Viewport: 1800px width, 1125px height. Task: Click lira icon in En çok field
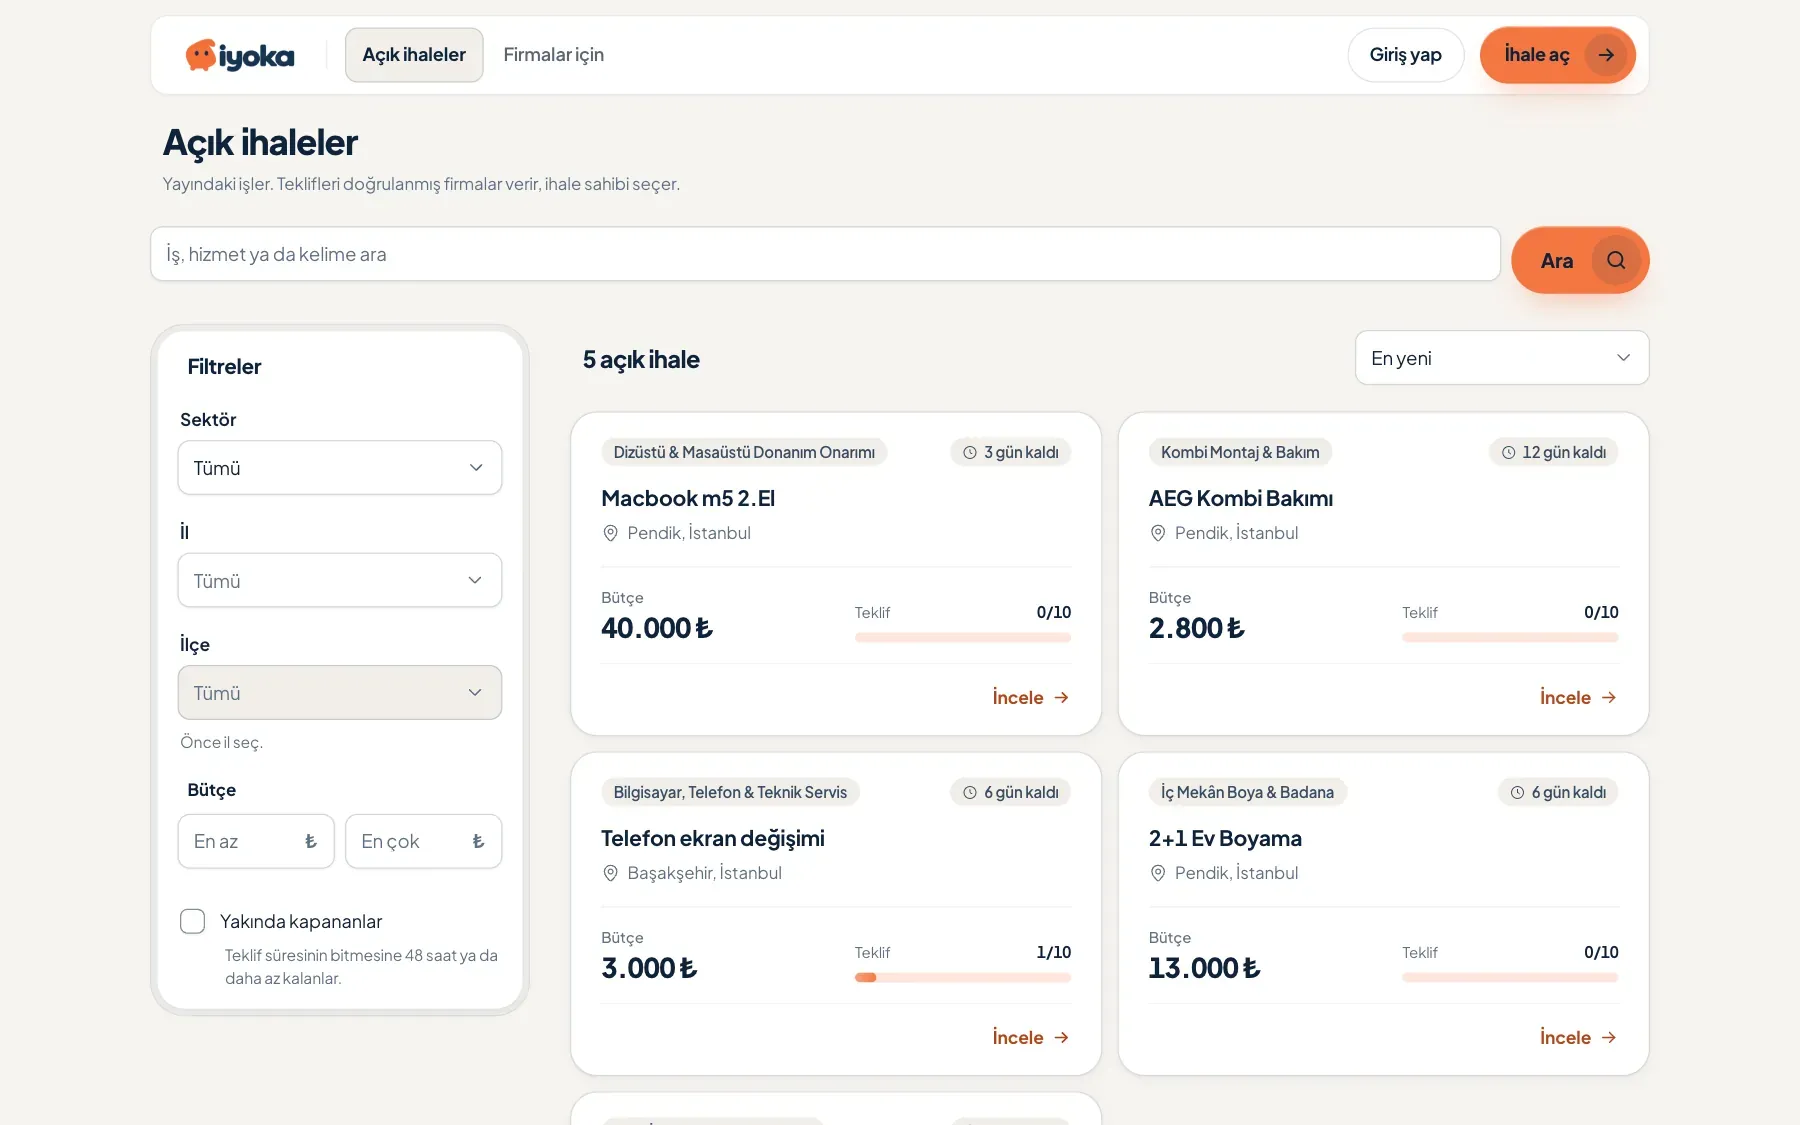pyautogui.click(x=478, y=841)
